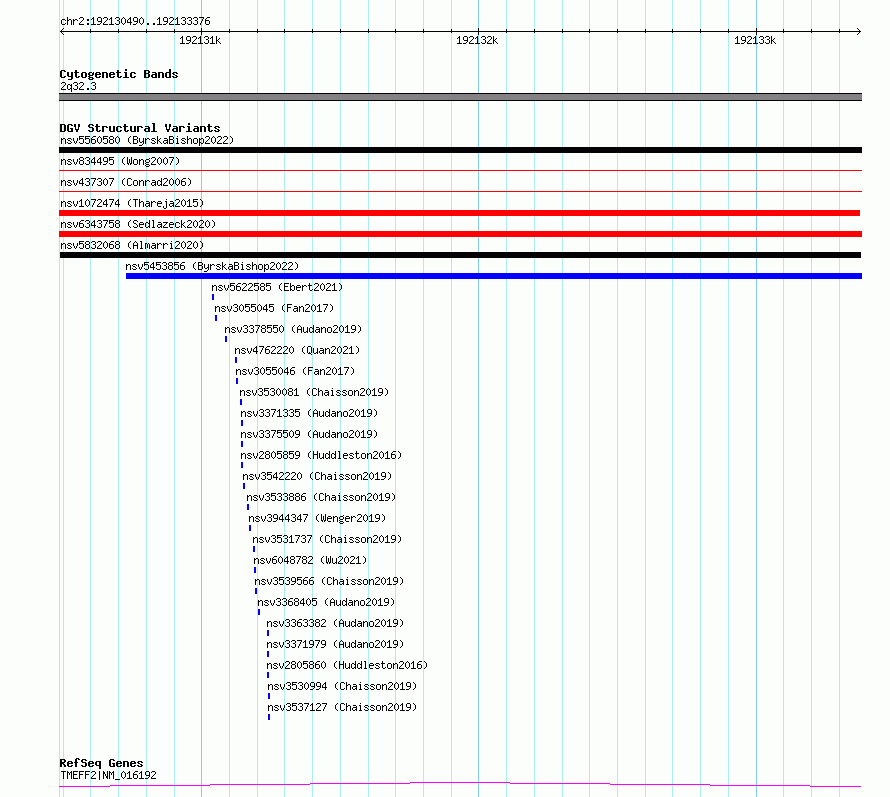Select the thick red bar under nsv1072474
The height and width of the screenshot is (797, 890).
pos(459,213)
